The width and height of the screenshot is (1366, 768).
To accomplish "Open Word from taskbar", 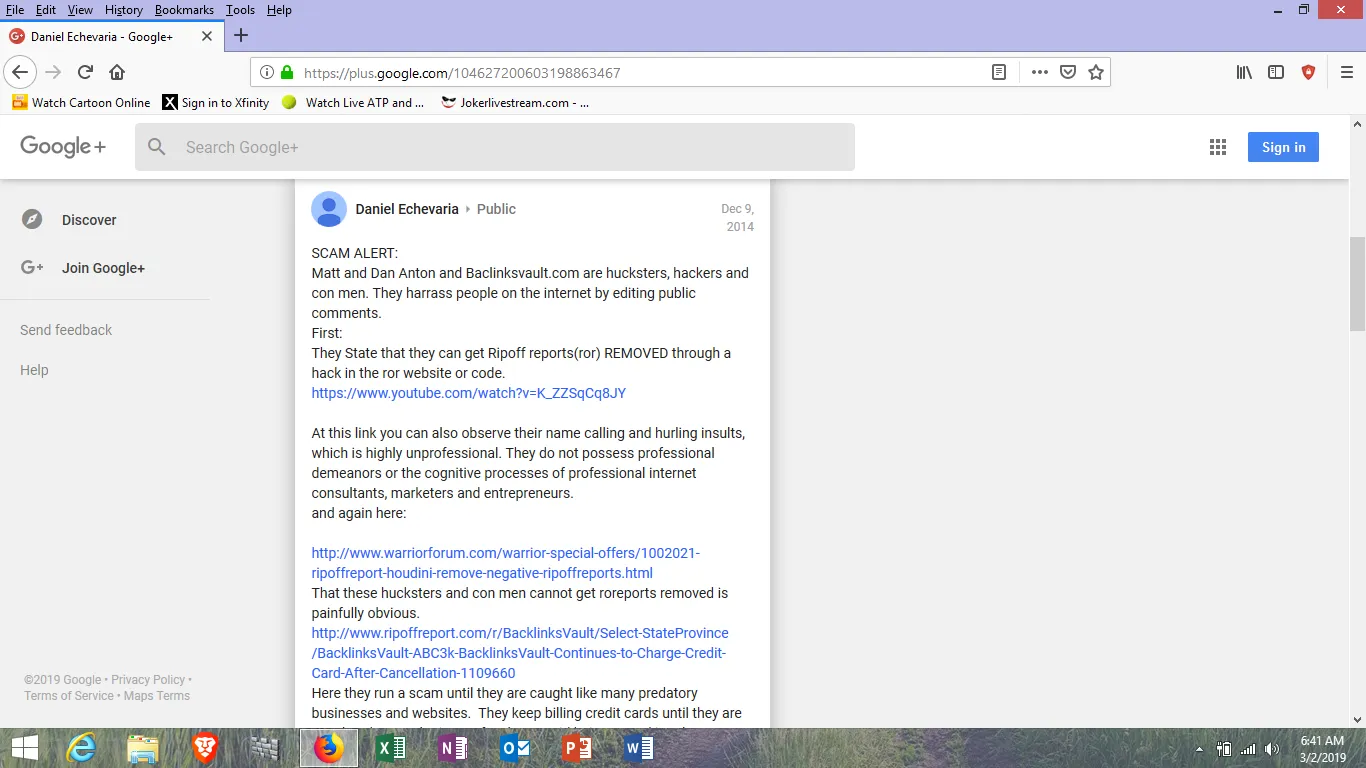I will click(639, 748).
